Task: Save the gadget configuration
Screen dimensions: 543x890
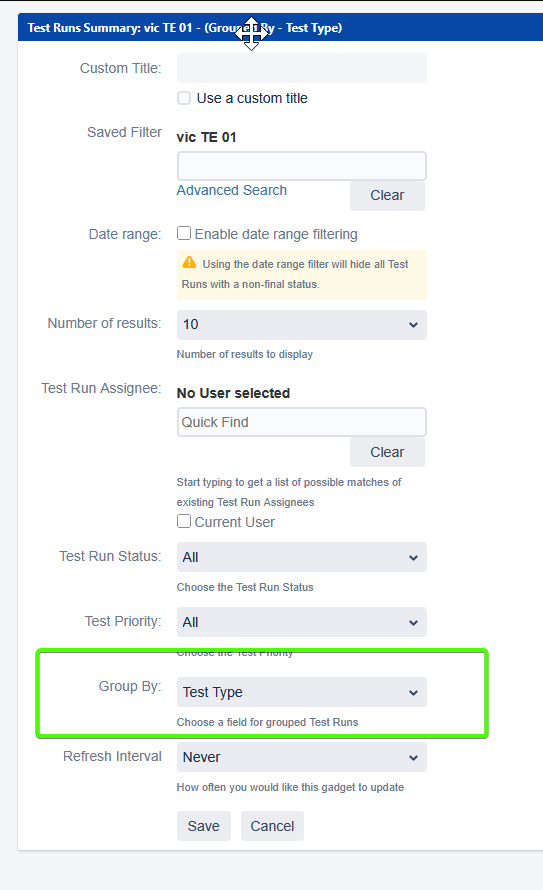Action: click(204, 826)
